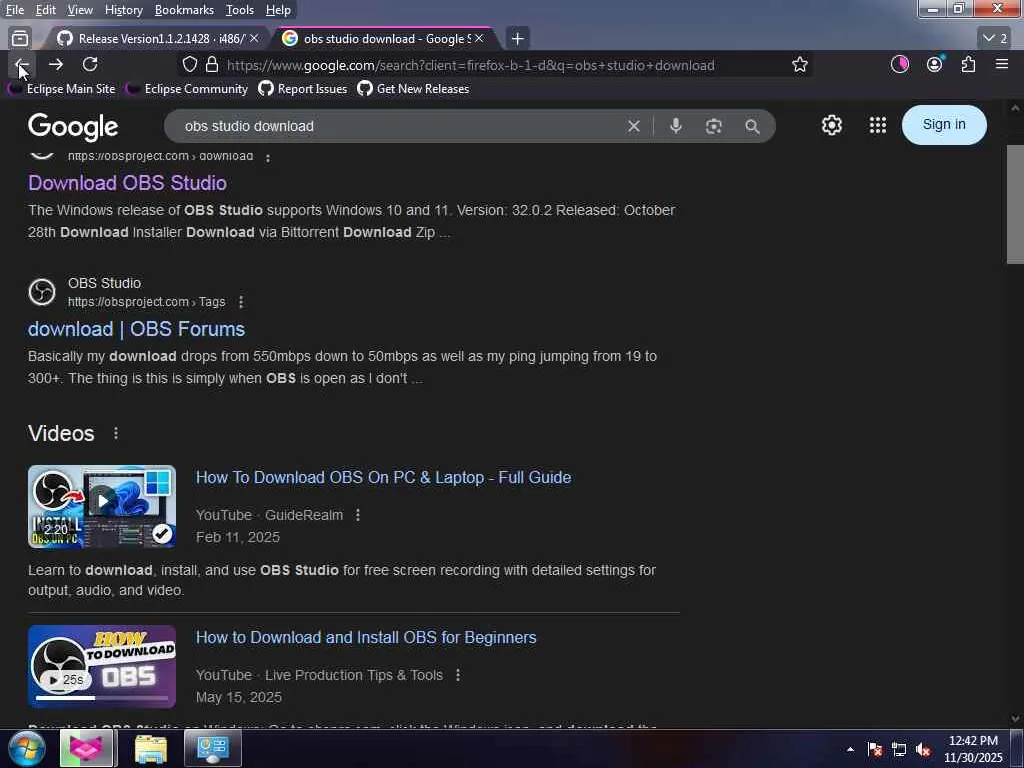The height and width of the screenshot is (768, 1024).
Task: Clear the Google search box text
Action: click(633, 126)
